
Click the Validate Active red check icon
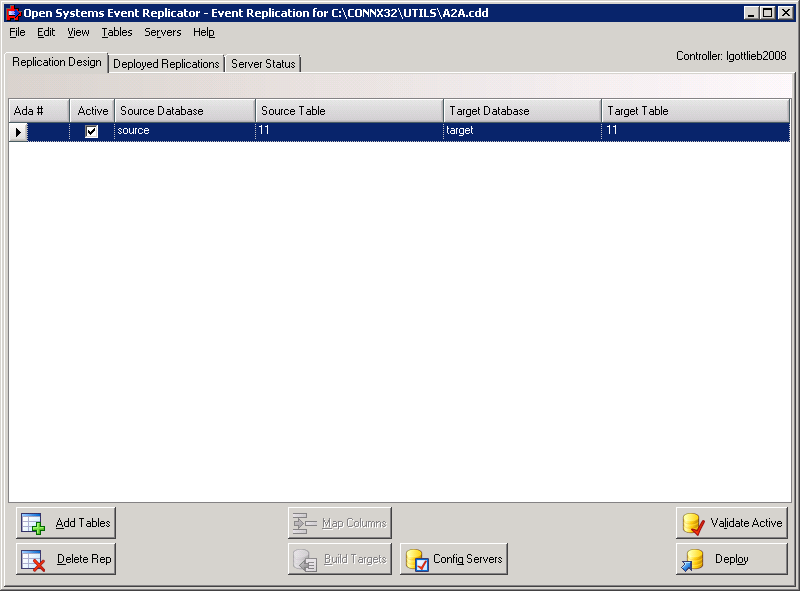pos(692,522)
